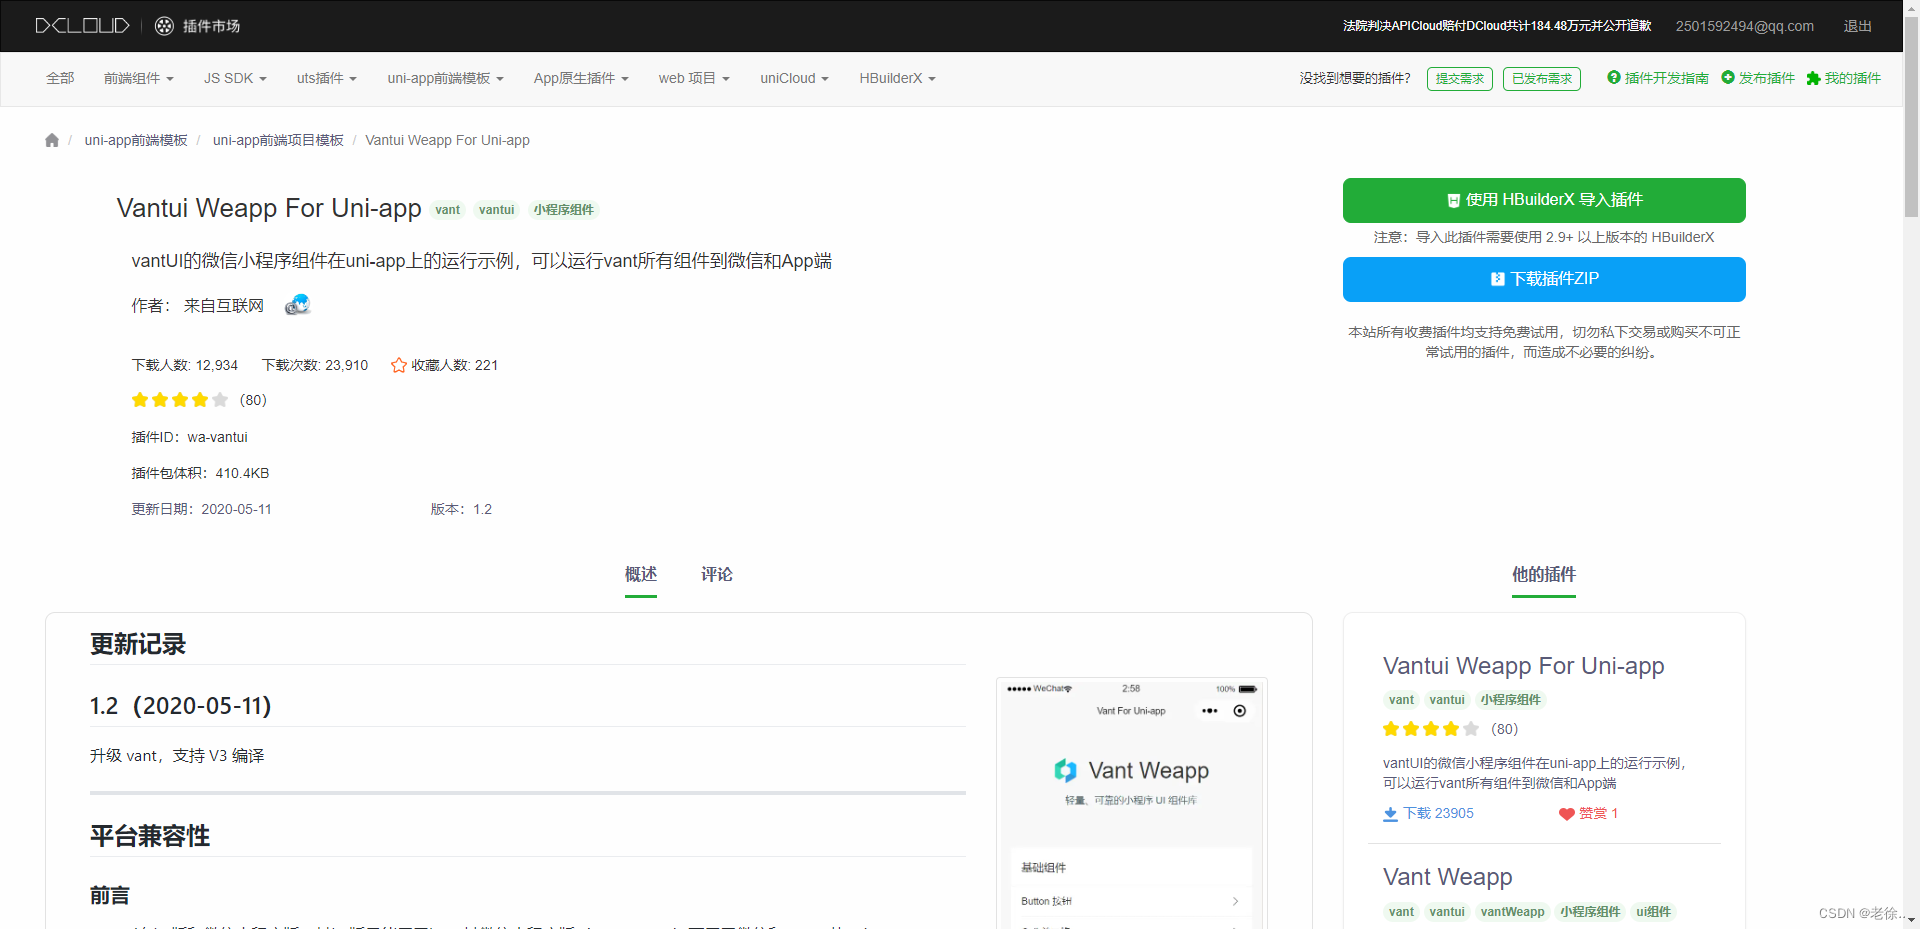Switch to the 评论 tab
The width and height of the screenshot is (1920, 929).
click(x=716, y=575)
